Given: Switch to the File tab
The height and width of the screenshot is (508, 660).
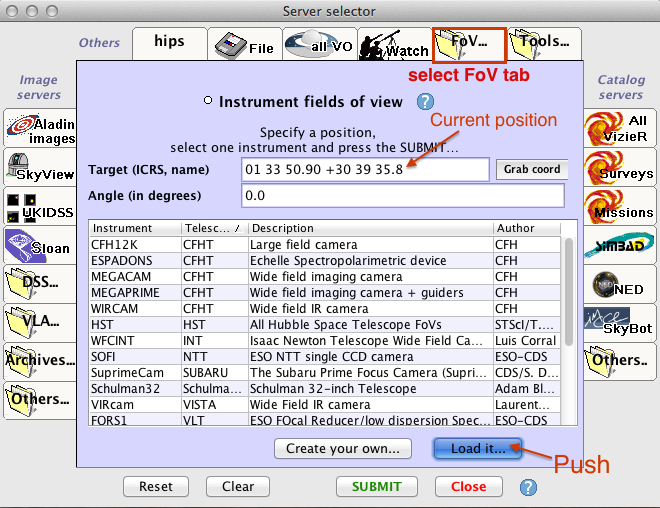Looking at the screenshot, I should [243, 45].
